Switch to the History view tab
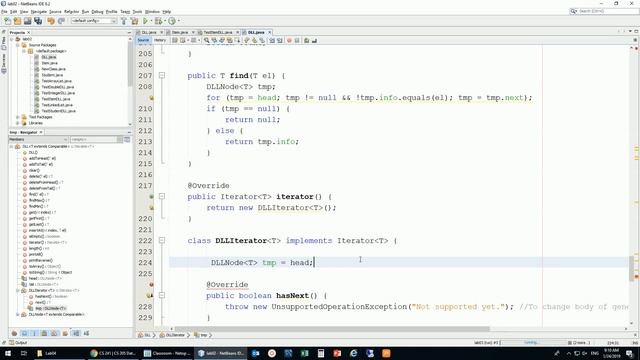 [160, 40]
